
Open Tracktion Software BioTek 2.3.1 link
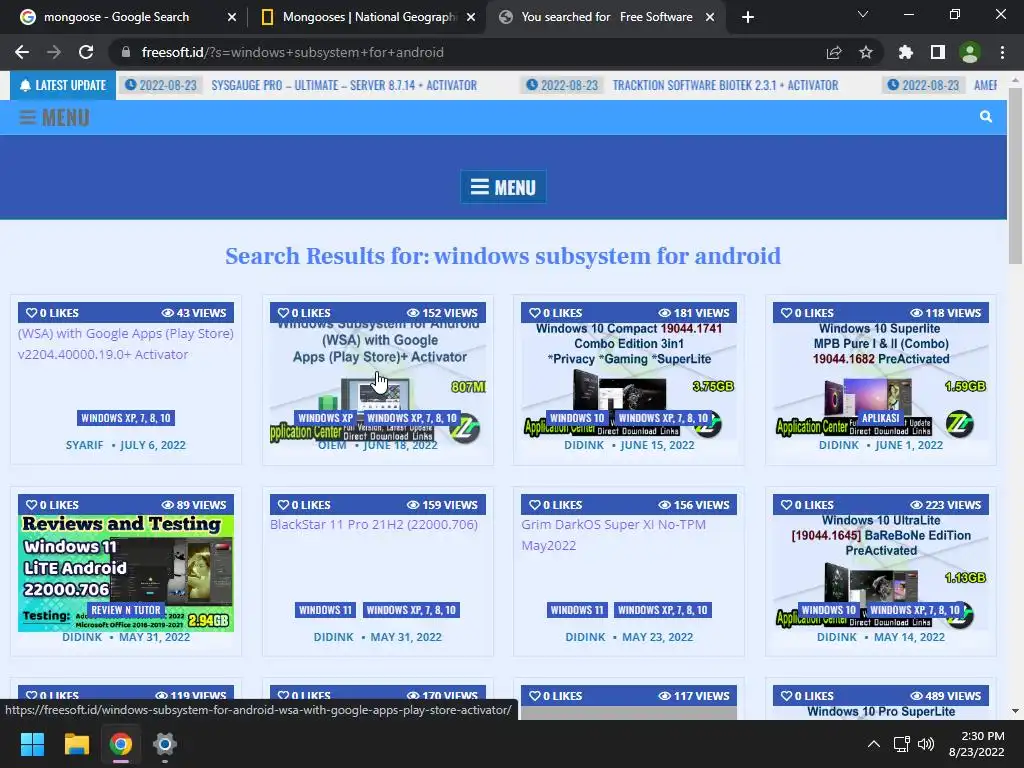pos(725,86)
